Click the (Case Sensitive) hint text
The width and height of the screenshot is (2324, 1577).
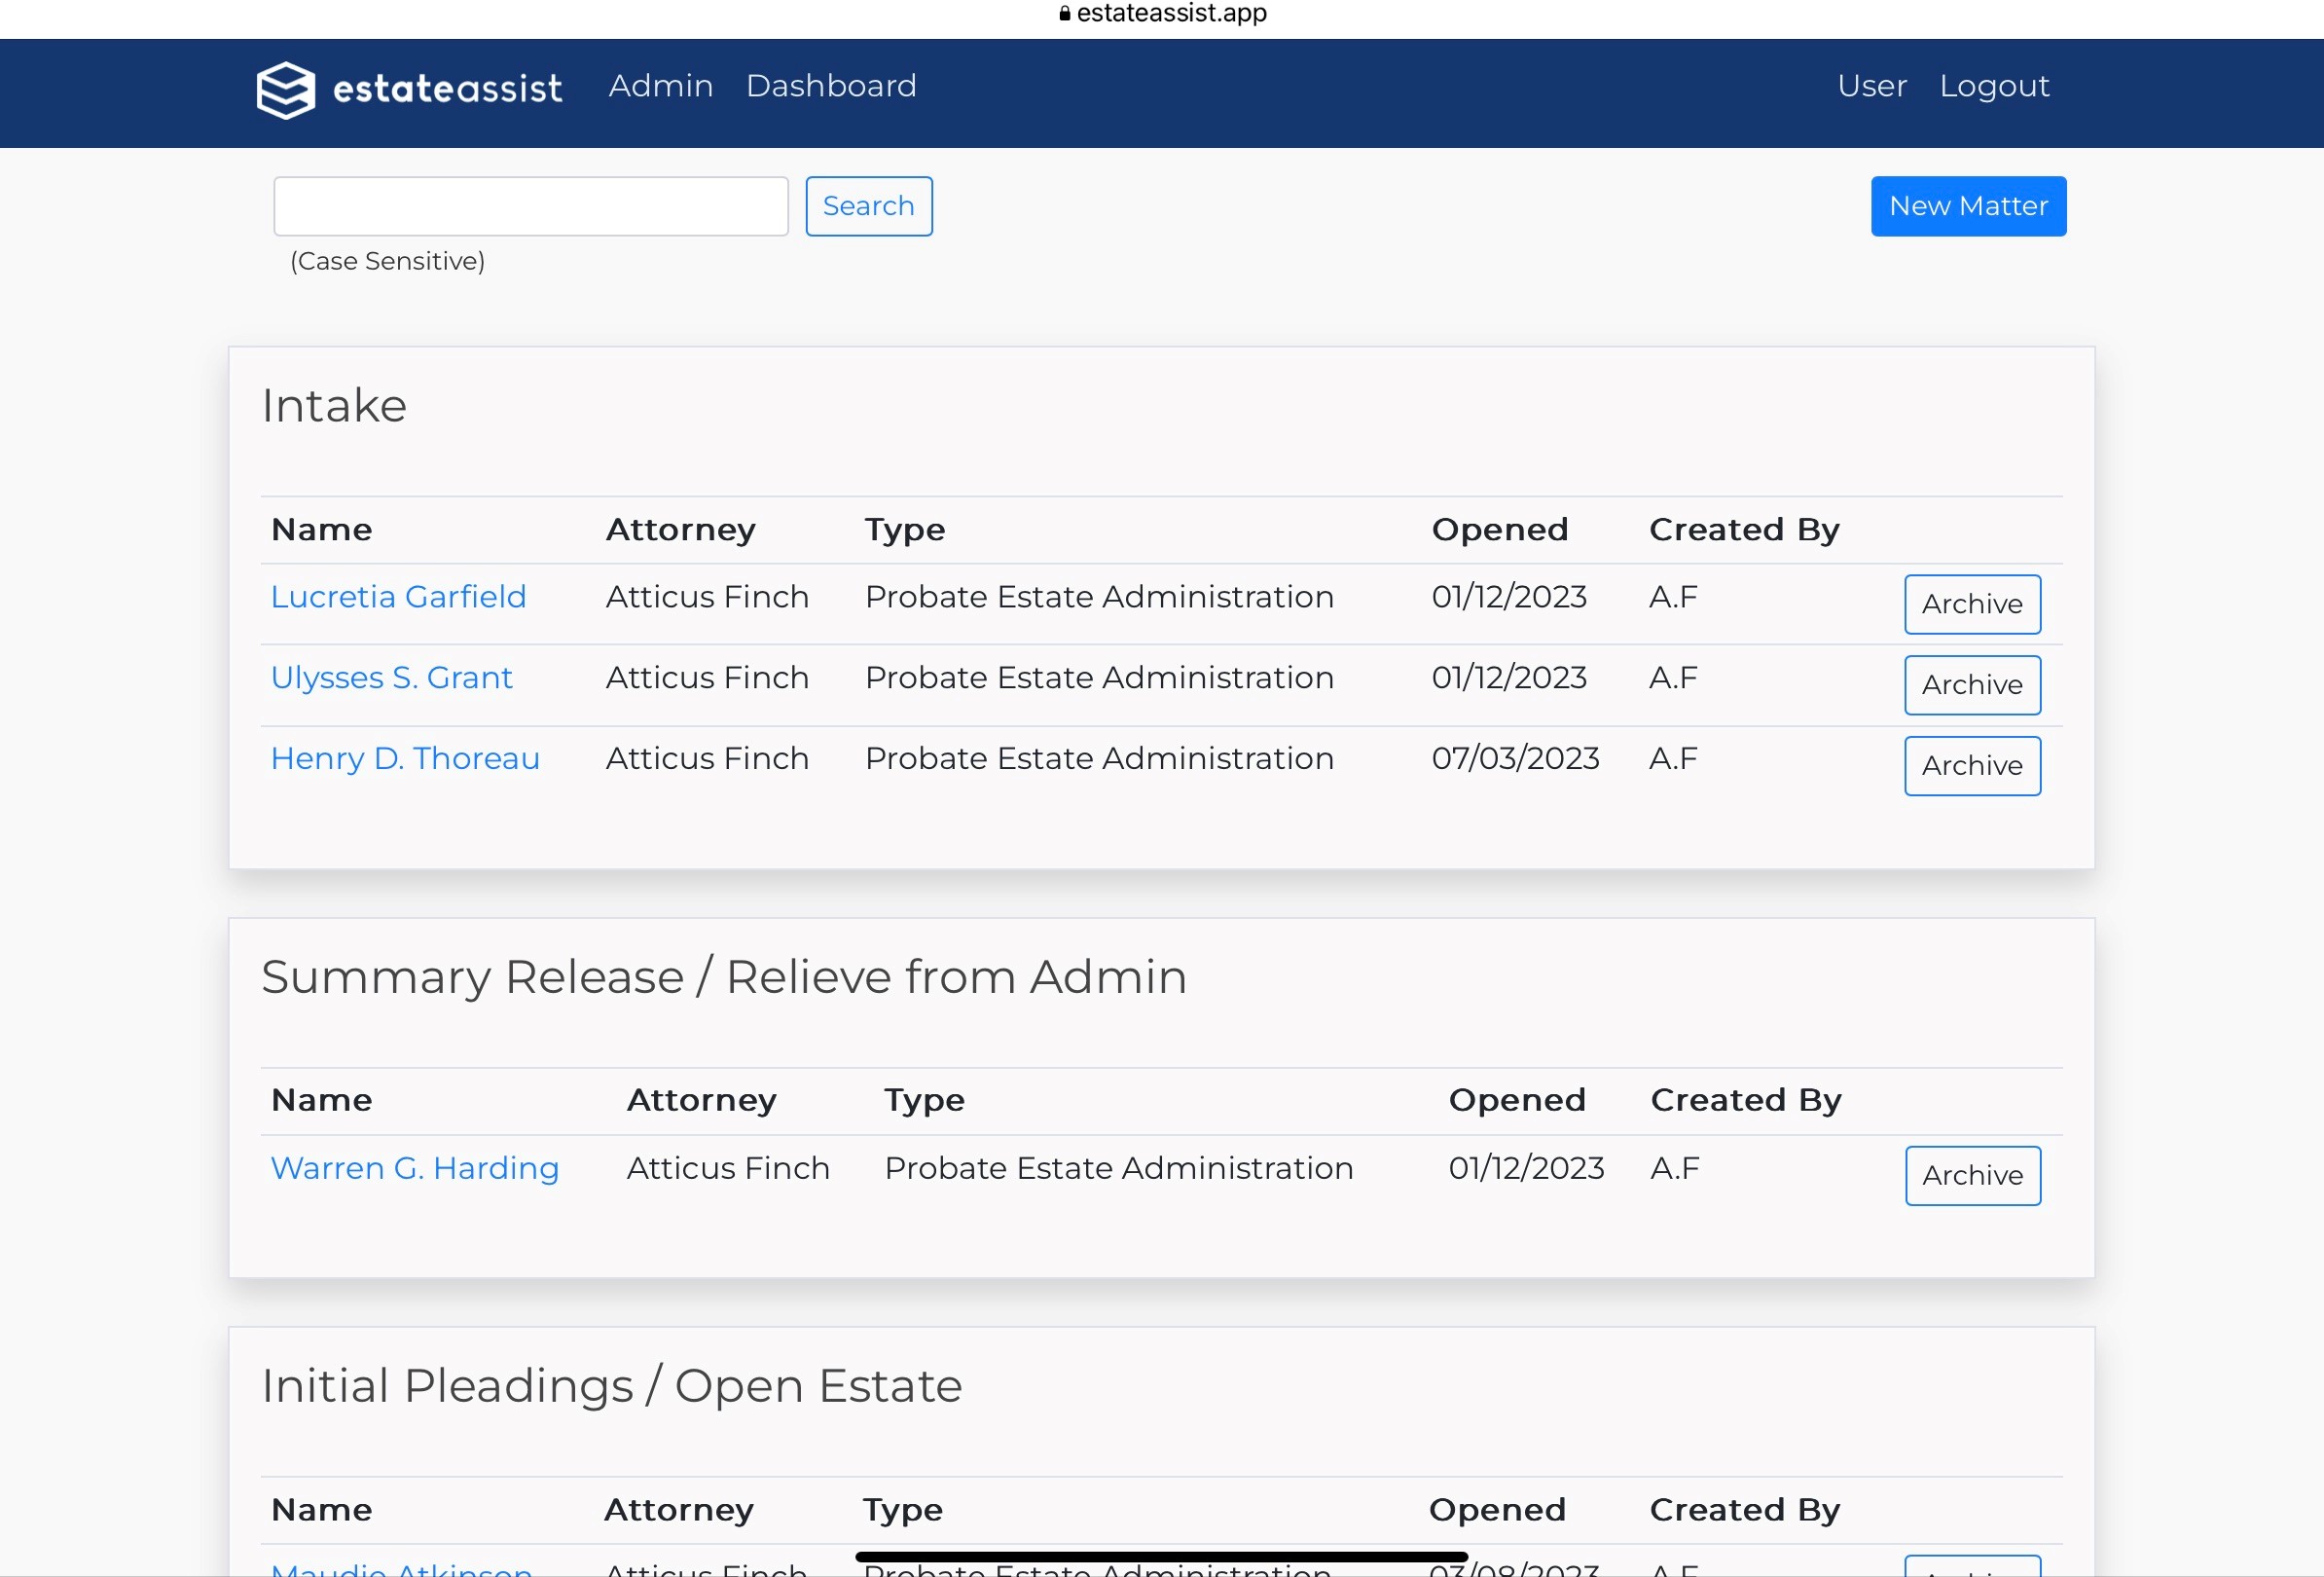coord(388,262)
